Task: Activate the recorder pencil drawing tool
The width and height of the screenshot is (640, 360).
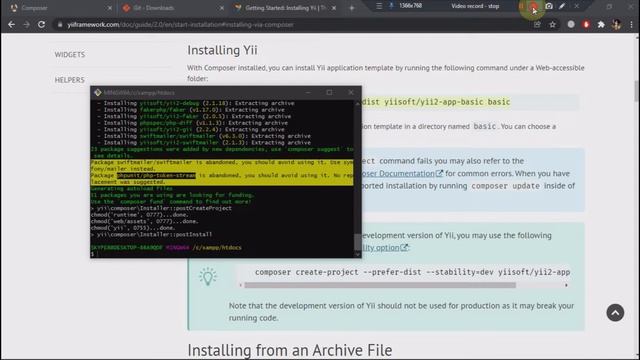Action: click(x=562, y=6)
